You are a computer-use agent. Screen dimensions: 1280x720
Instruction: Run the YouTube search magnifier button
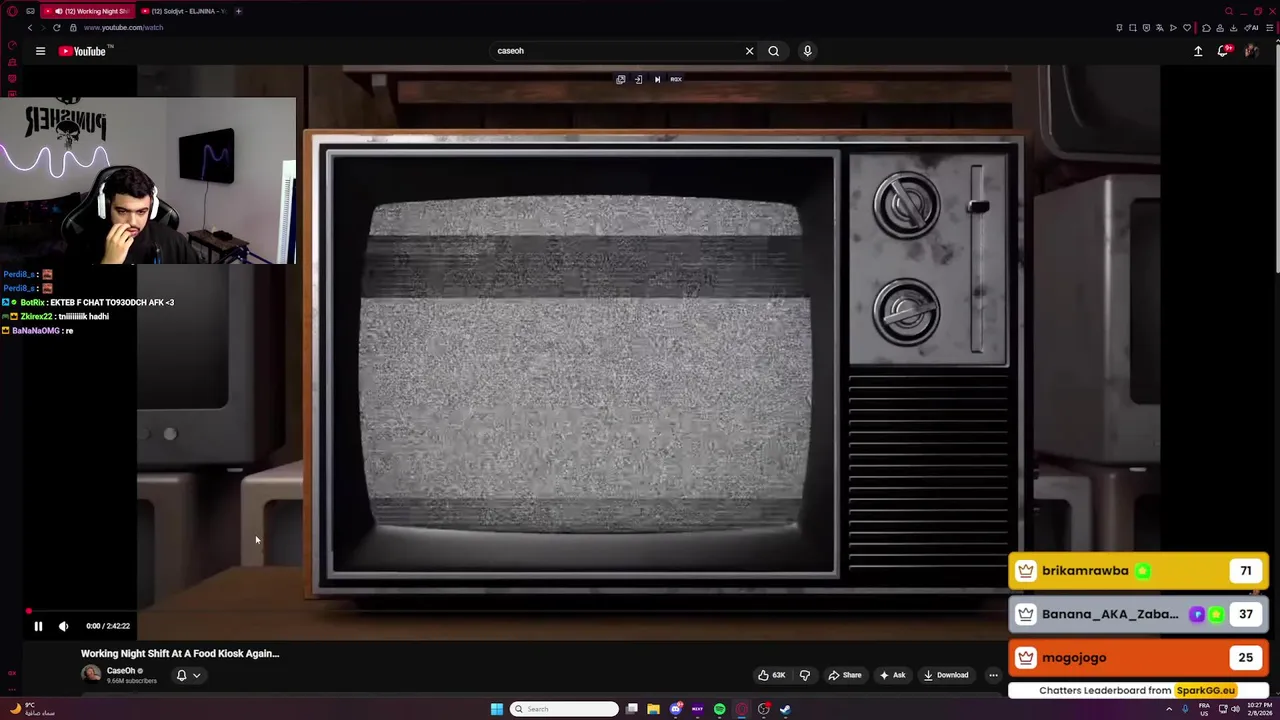(x=773, y=51)
